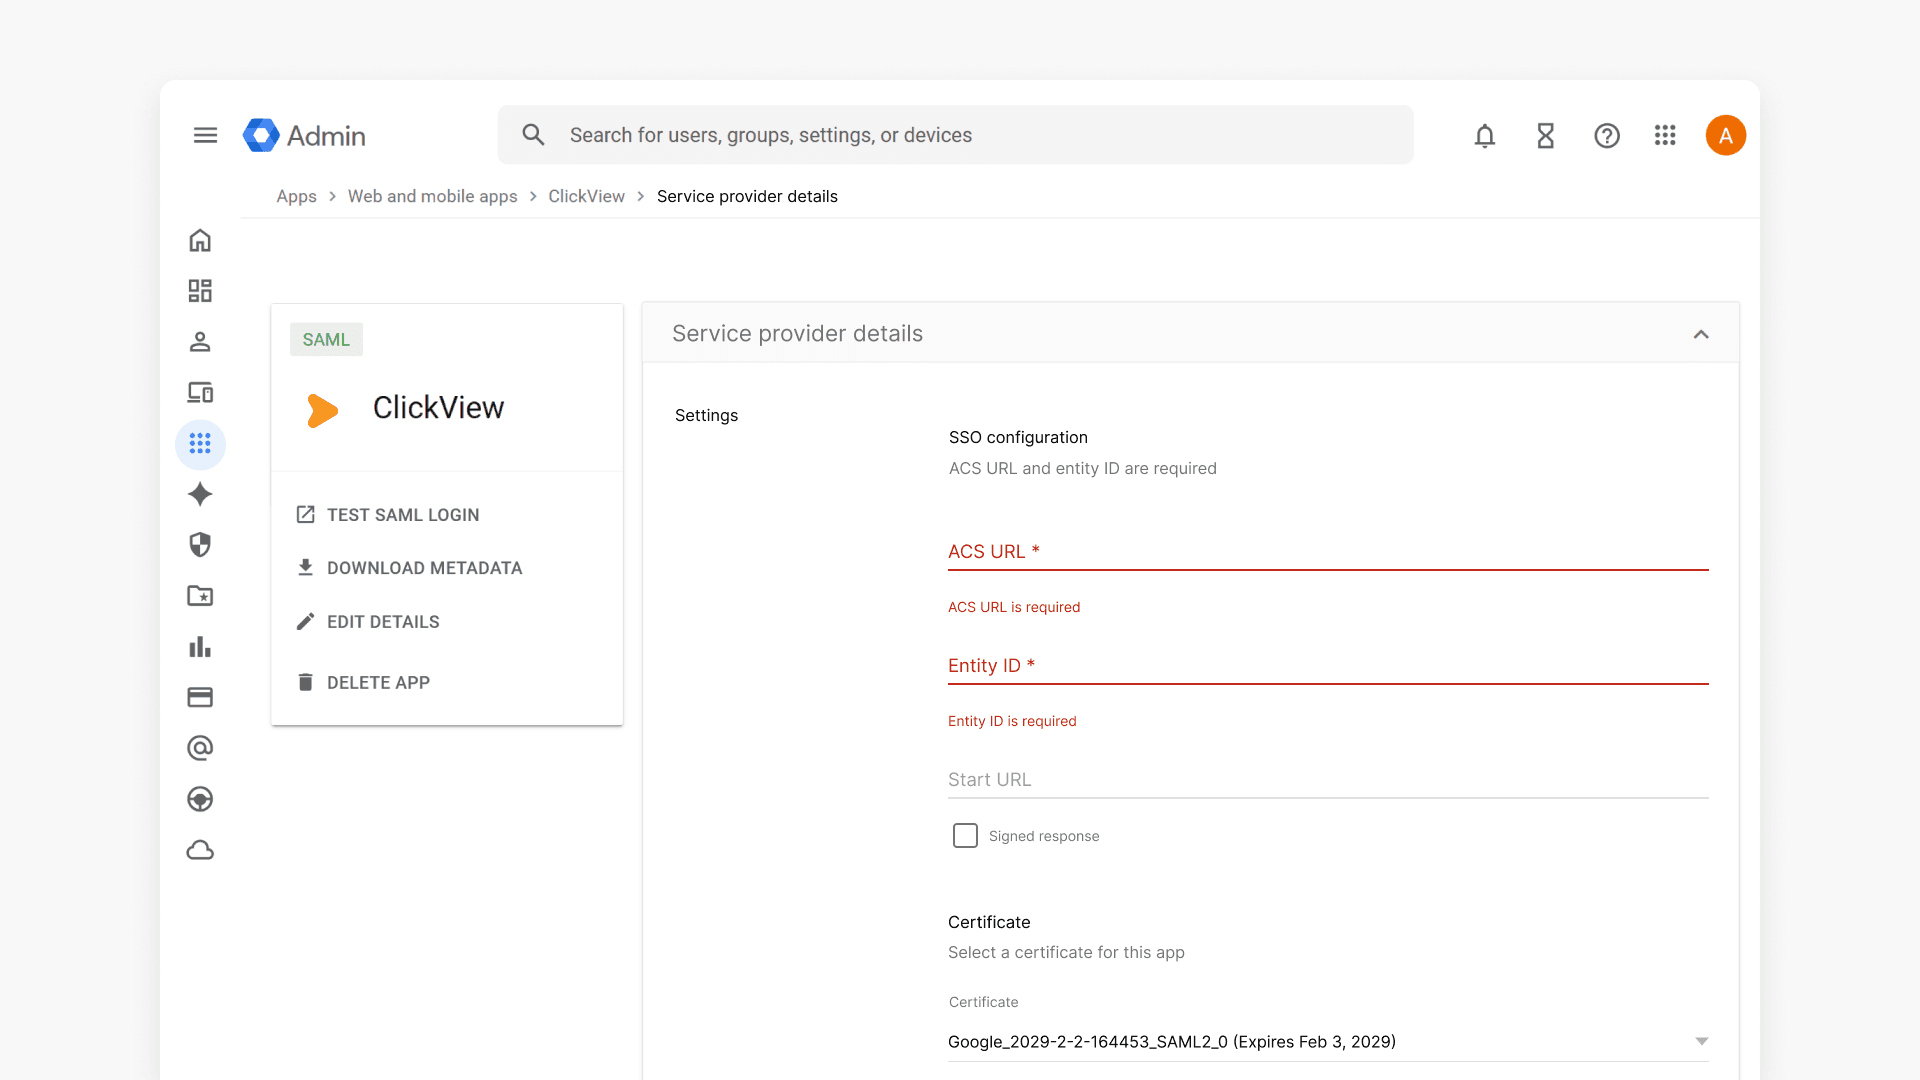Click into the Entity ID field
The height and width of the screenshot is (1080, 1920).
point(1328,666)
